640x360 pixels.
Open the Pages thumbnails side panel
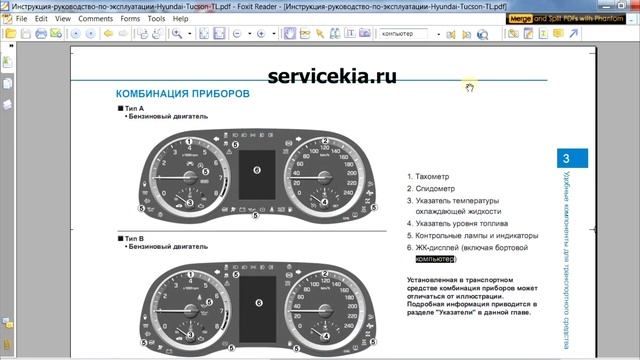7,84
